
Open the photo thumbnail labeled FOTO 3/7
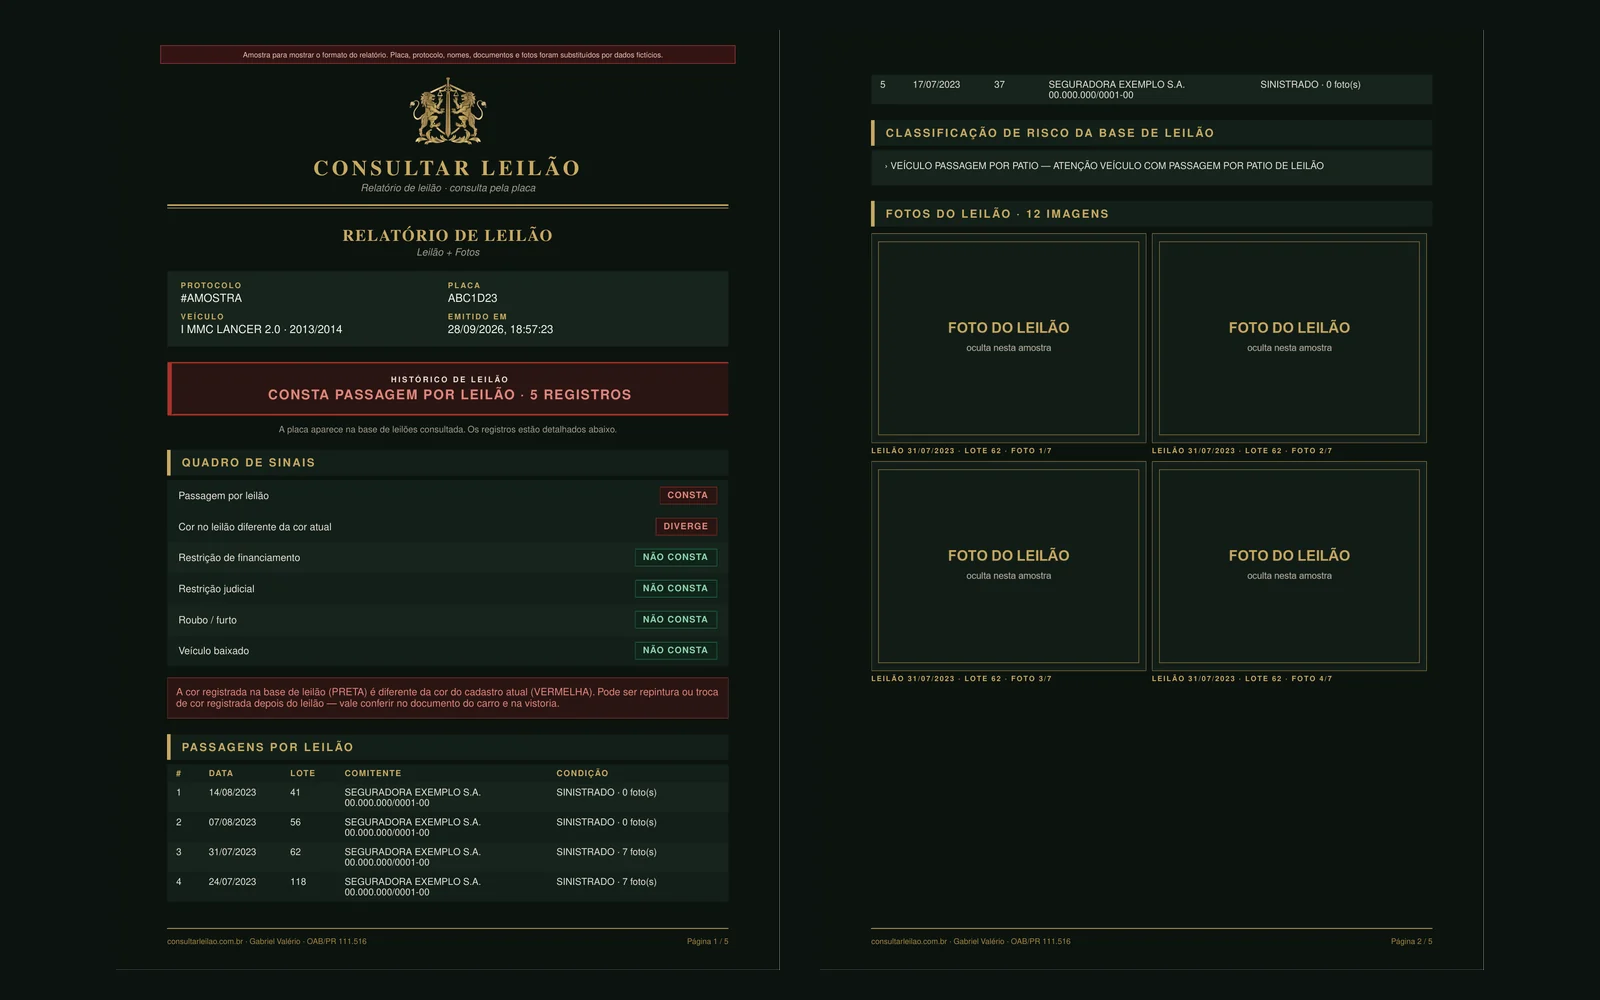tap(1008, 566)
